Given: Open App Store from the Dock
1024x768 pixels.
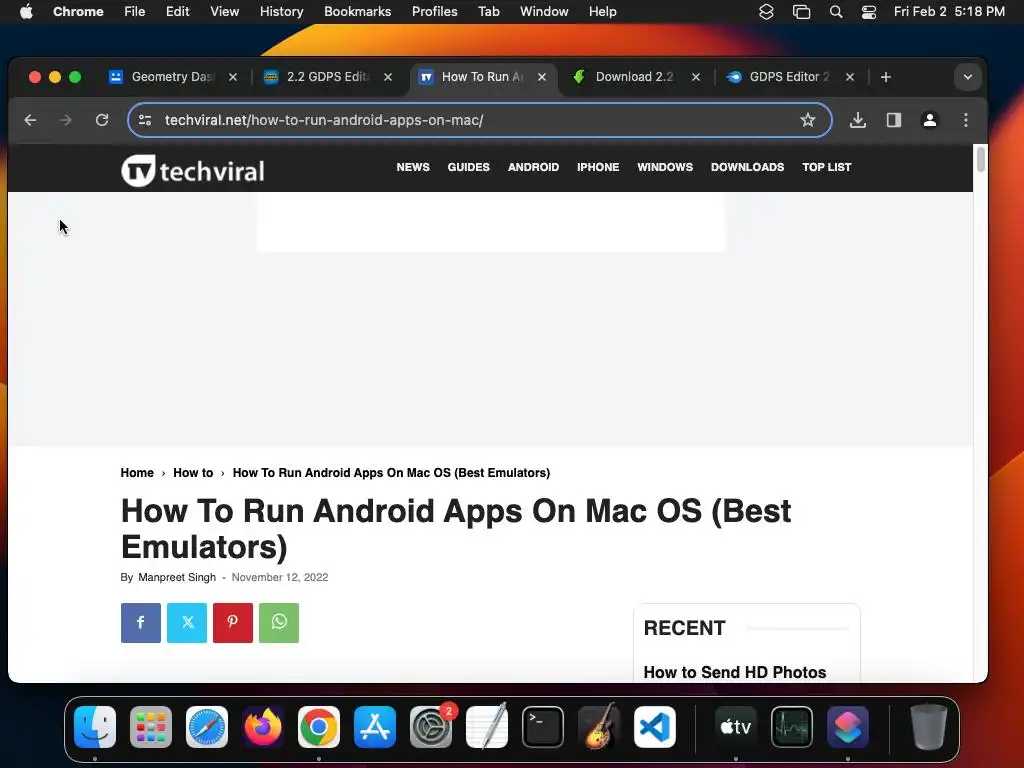Looking at the screenshot, I should [375, 727].
